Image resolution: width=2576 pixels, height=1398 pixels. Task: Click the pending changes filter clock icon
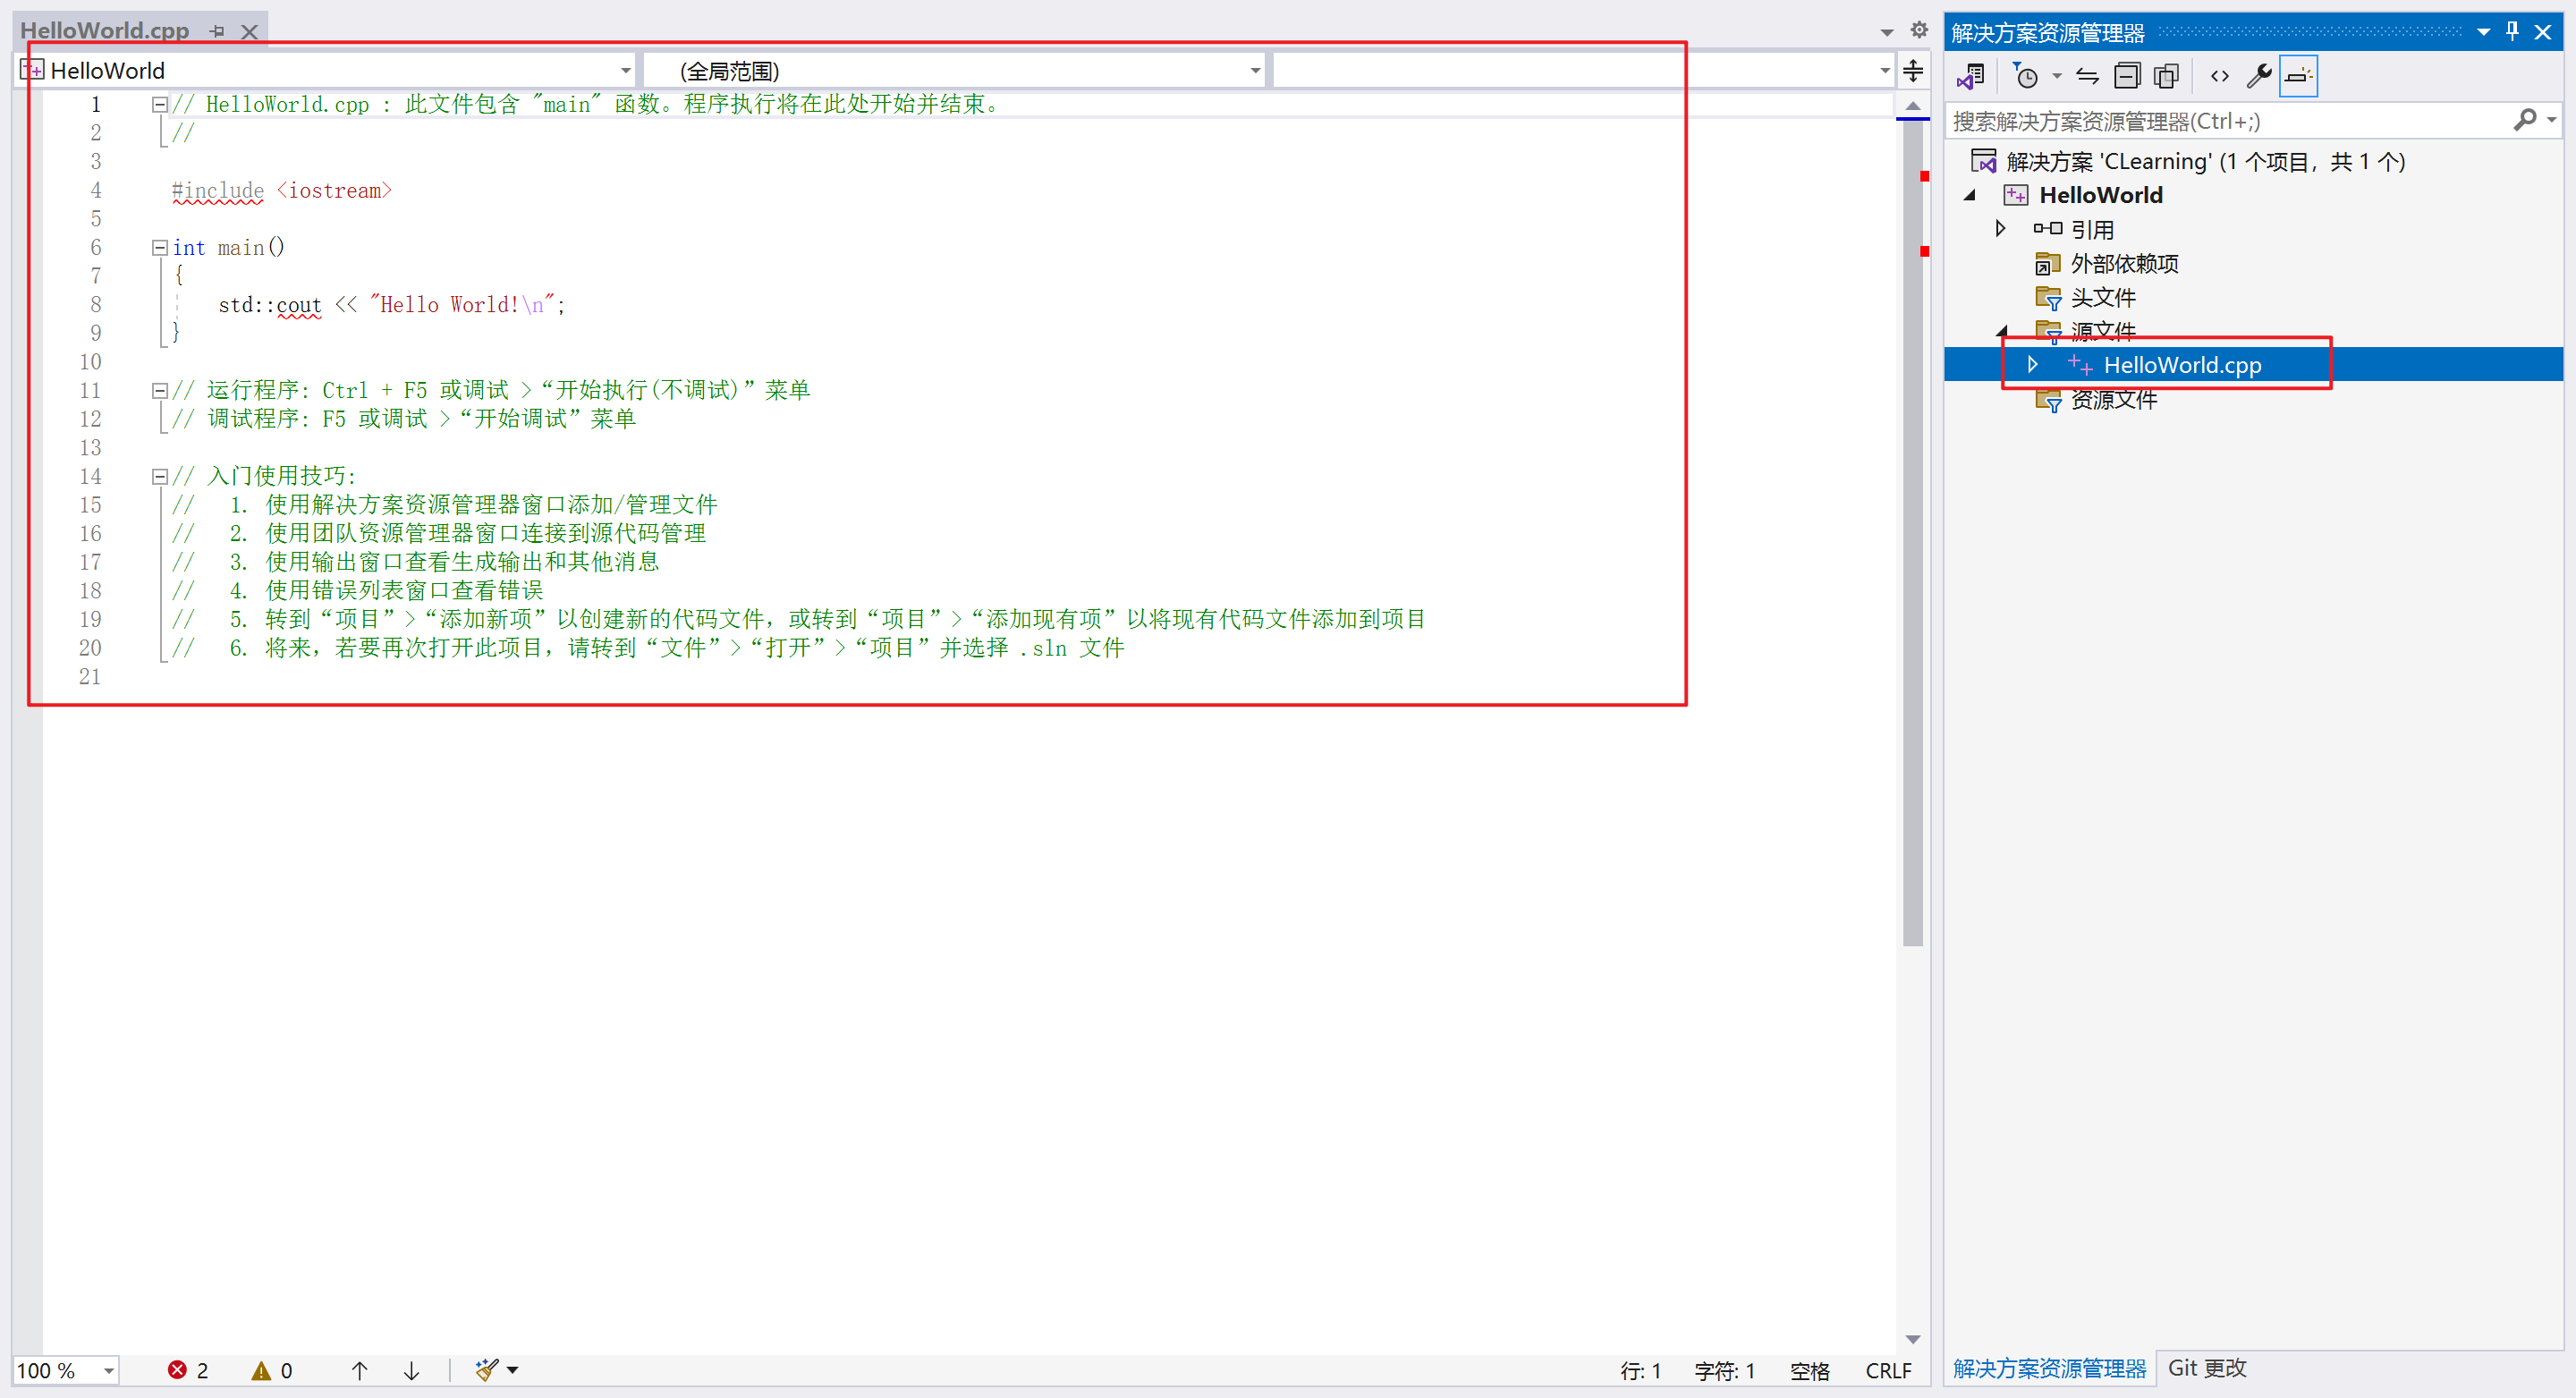click(x=2025, y=76)
